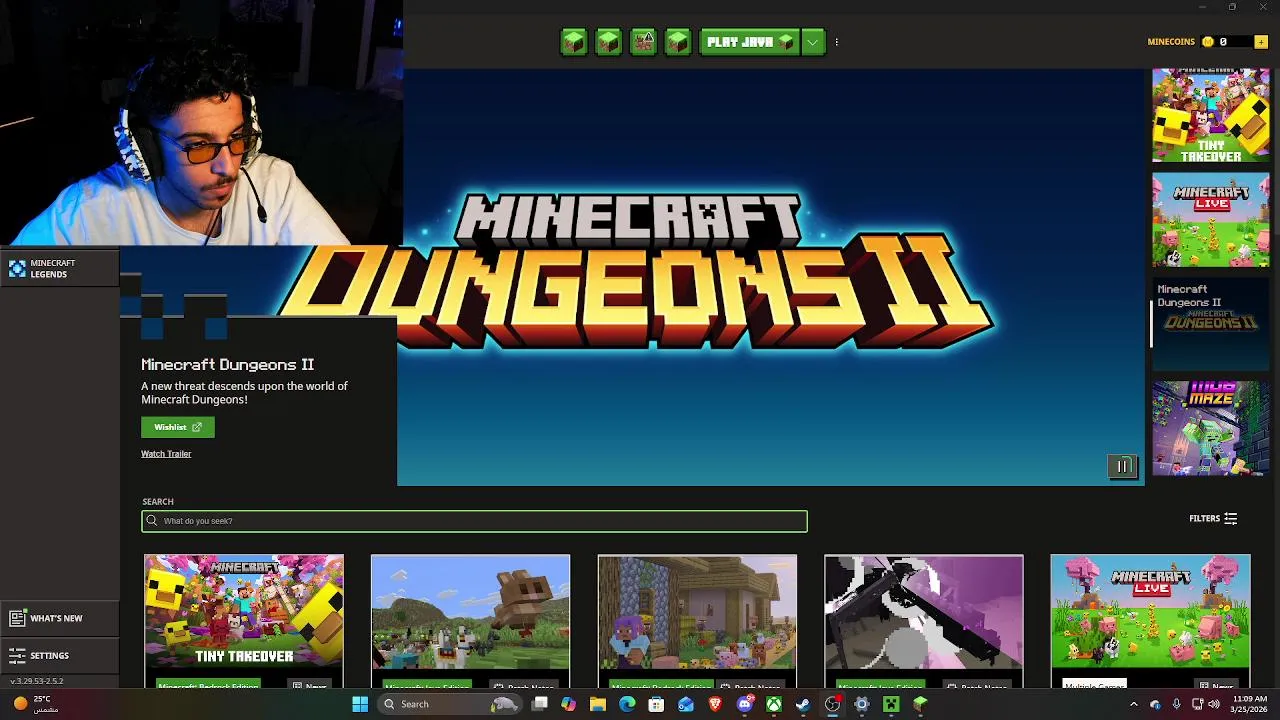This screenshot has height=720, width=1280.
Task: Switch to the Creeper-face Minecraft taskbar icon
Action: click(x=891, y=704)
